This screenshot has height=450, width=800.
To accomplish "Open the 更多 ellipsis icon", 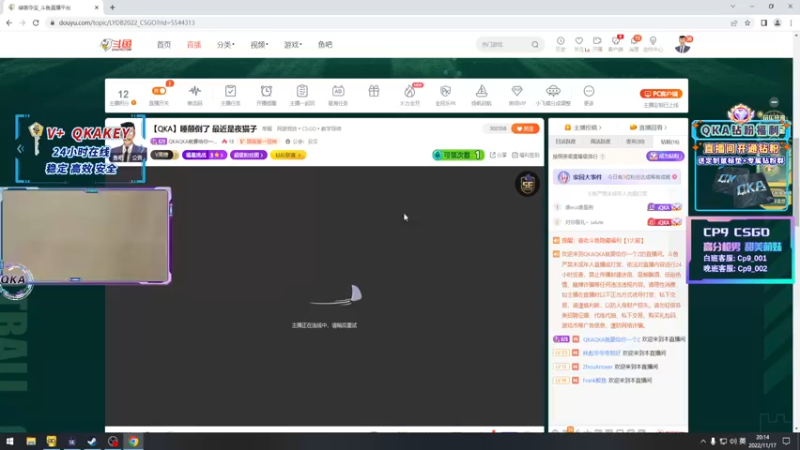I will pos(589,91).
